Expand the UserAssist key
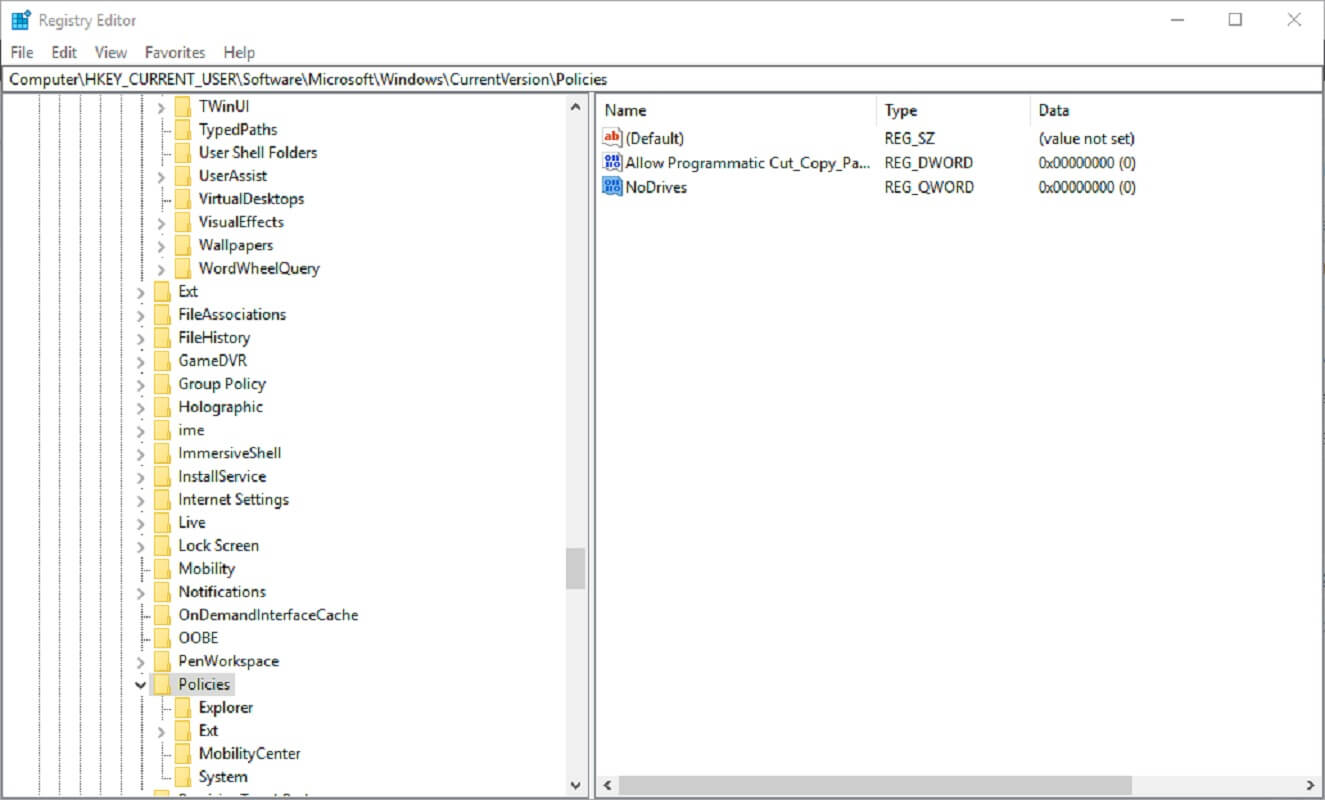Viewport: 1325px width, 800px height. (161, 175)
